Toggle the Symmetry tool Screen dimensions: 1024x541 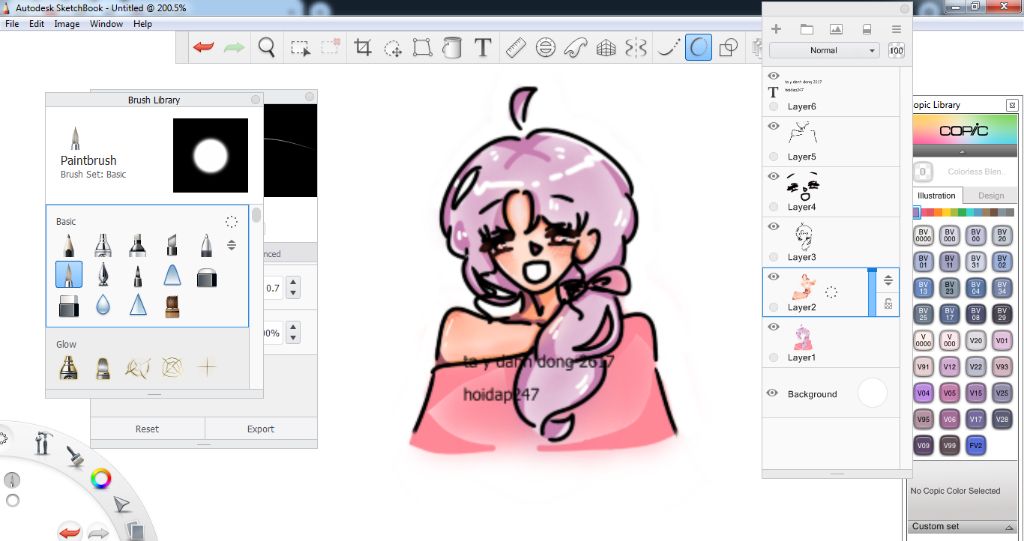[x=636, y=48]
